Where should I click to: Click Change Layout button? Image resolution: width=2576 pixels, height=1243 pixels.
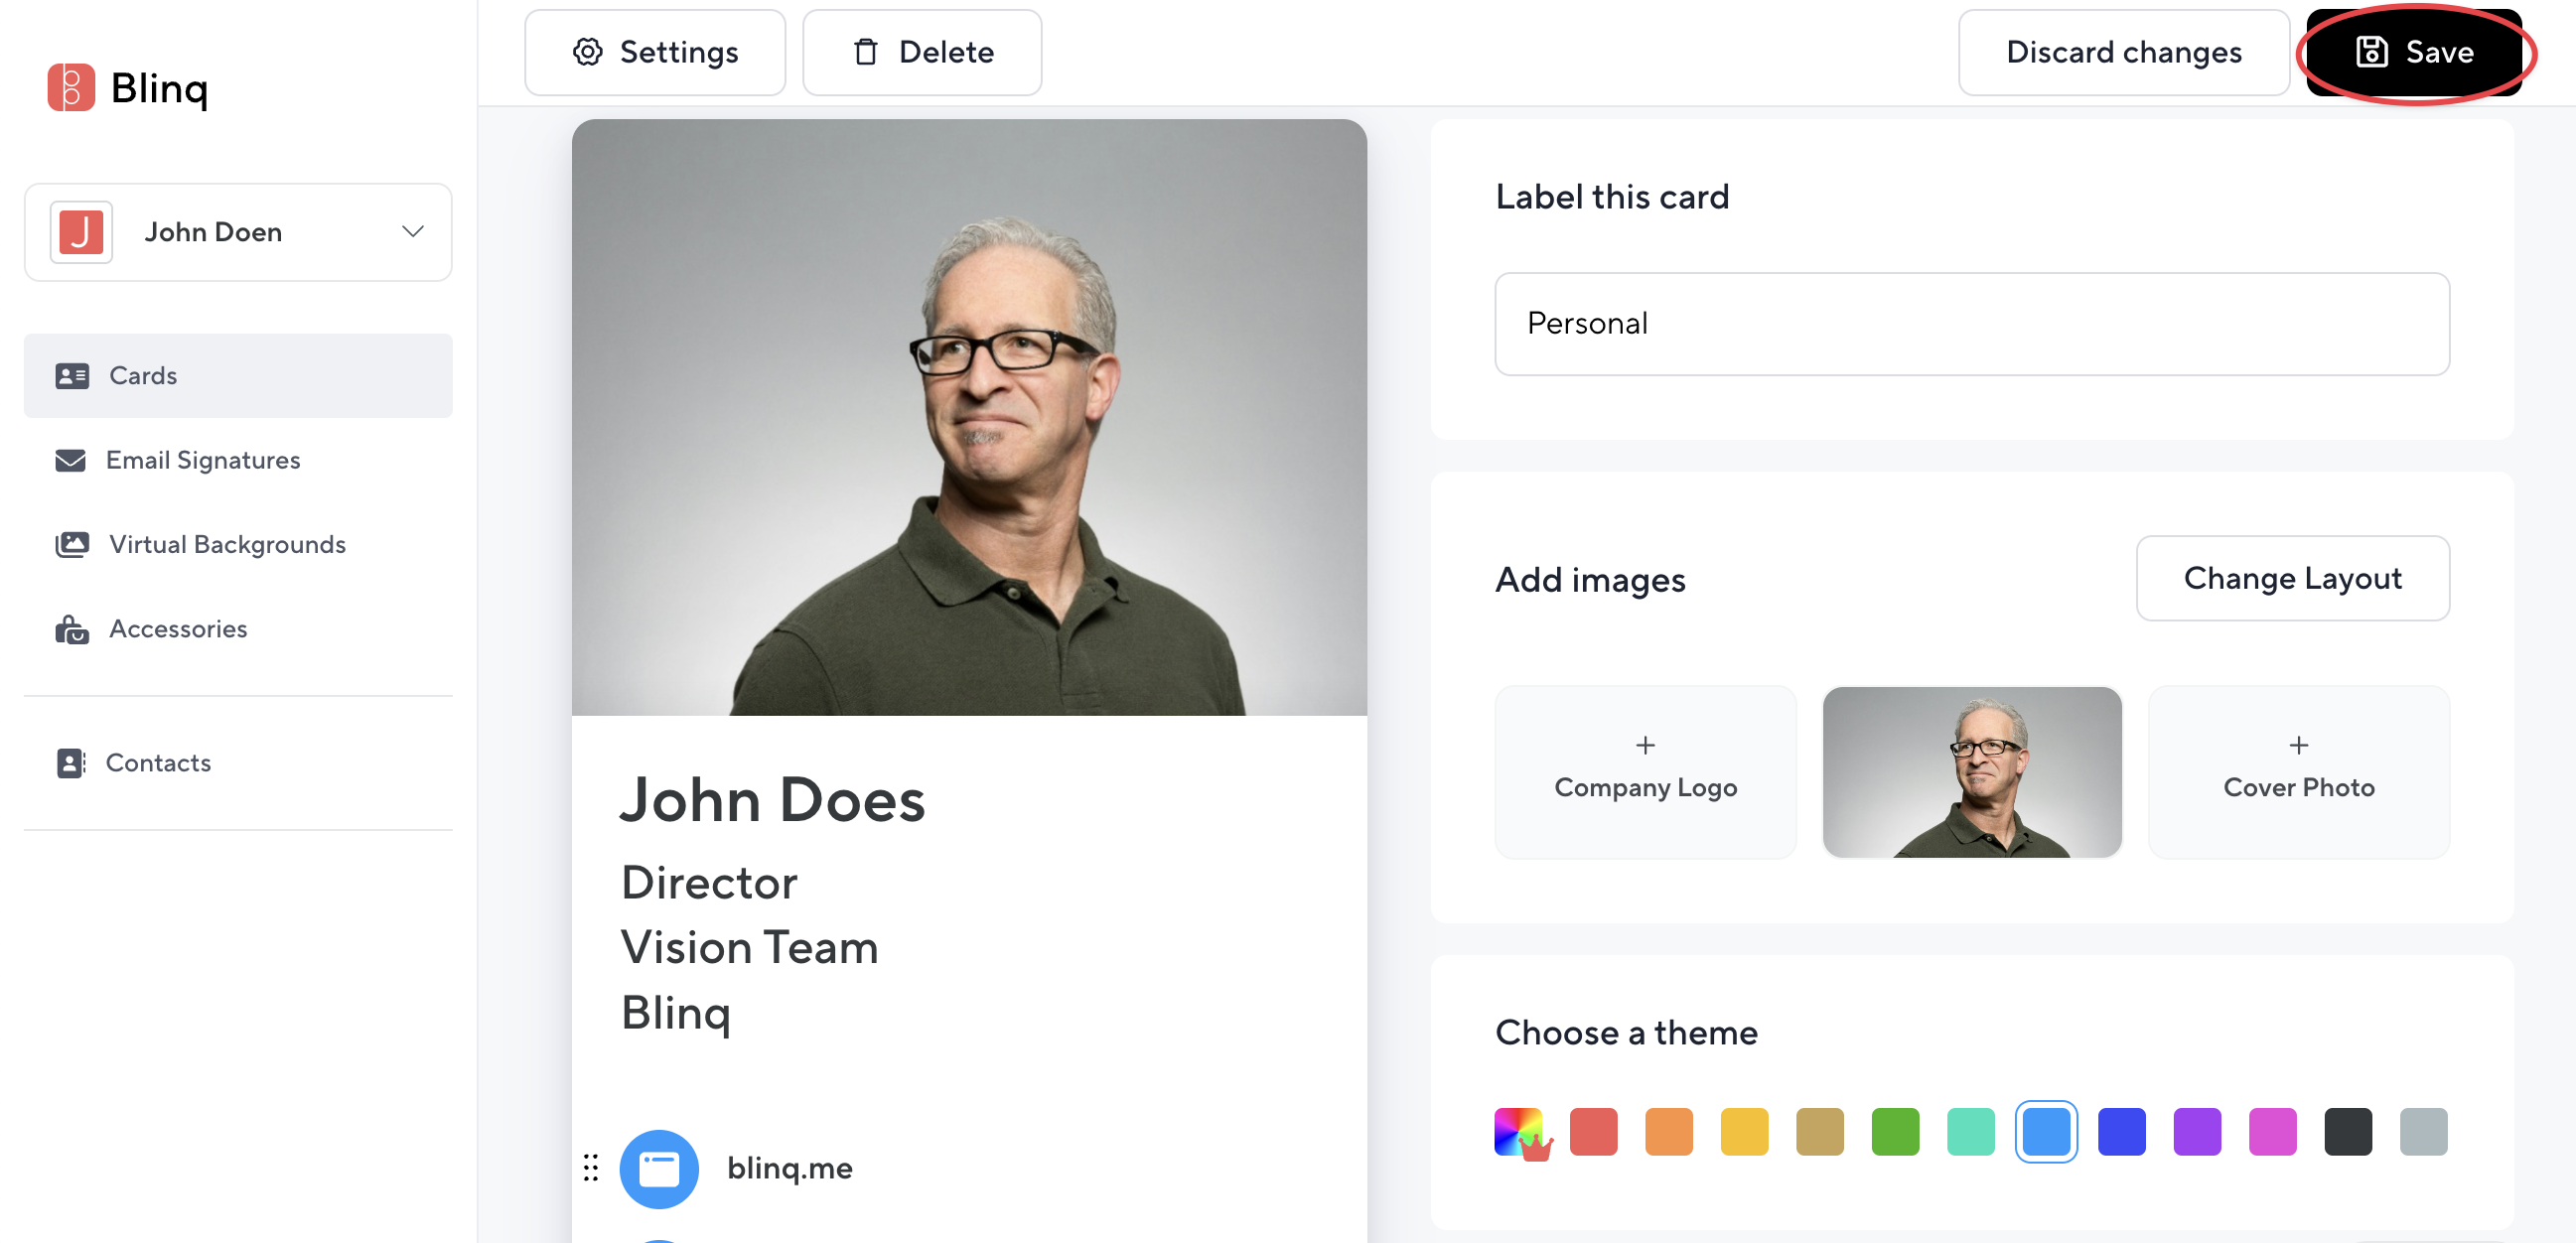click(x=2292, y=578)
